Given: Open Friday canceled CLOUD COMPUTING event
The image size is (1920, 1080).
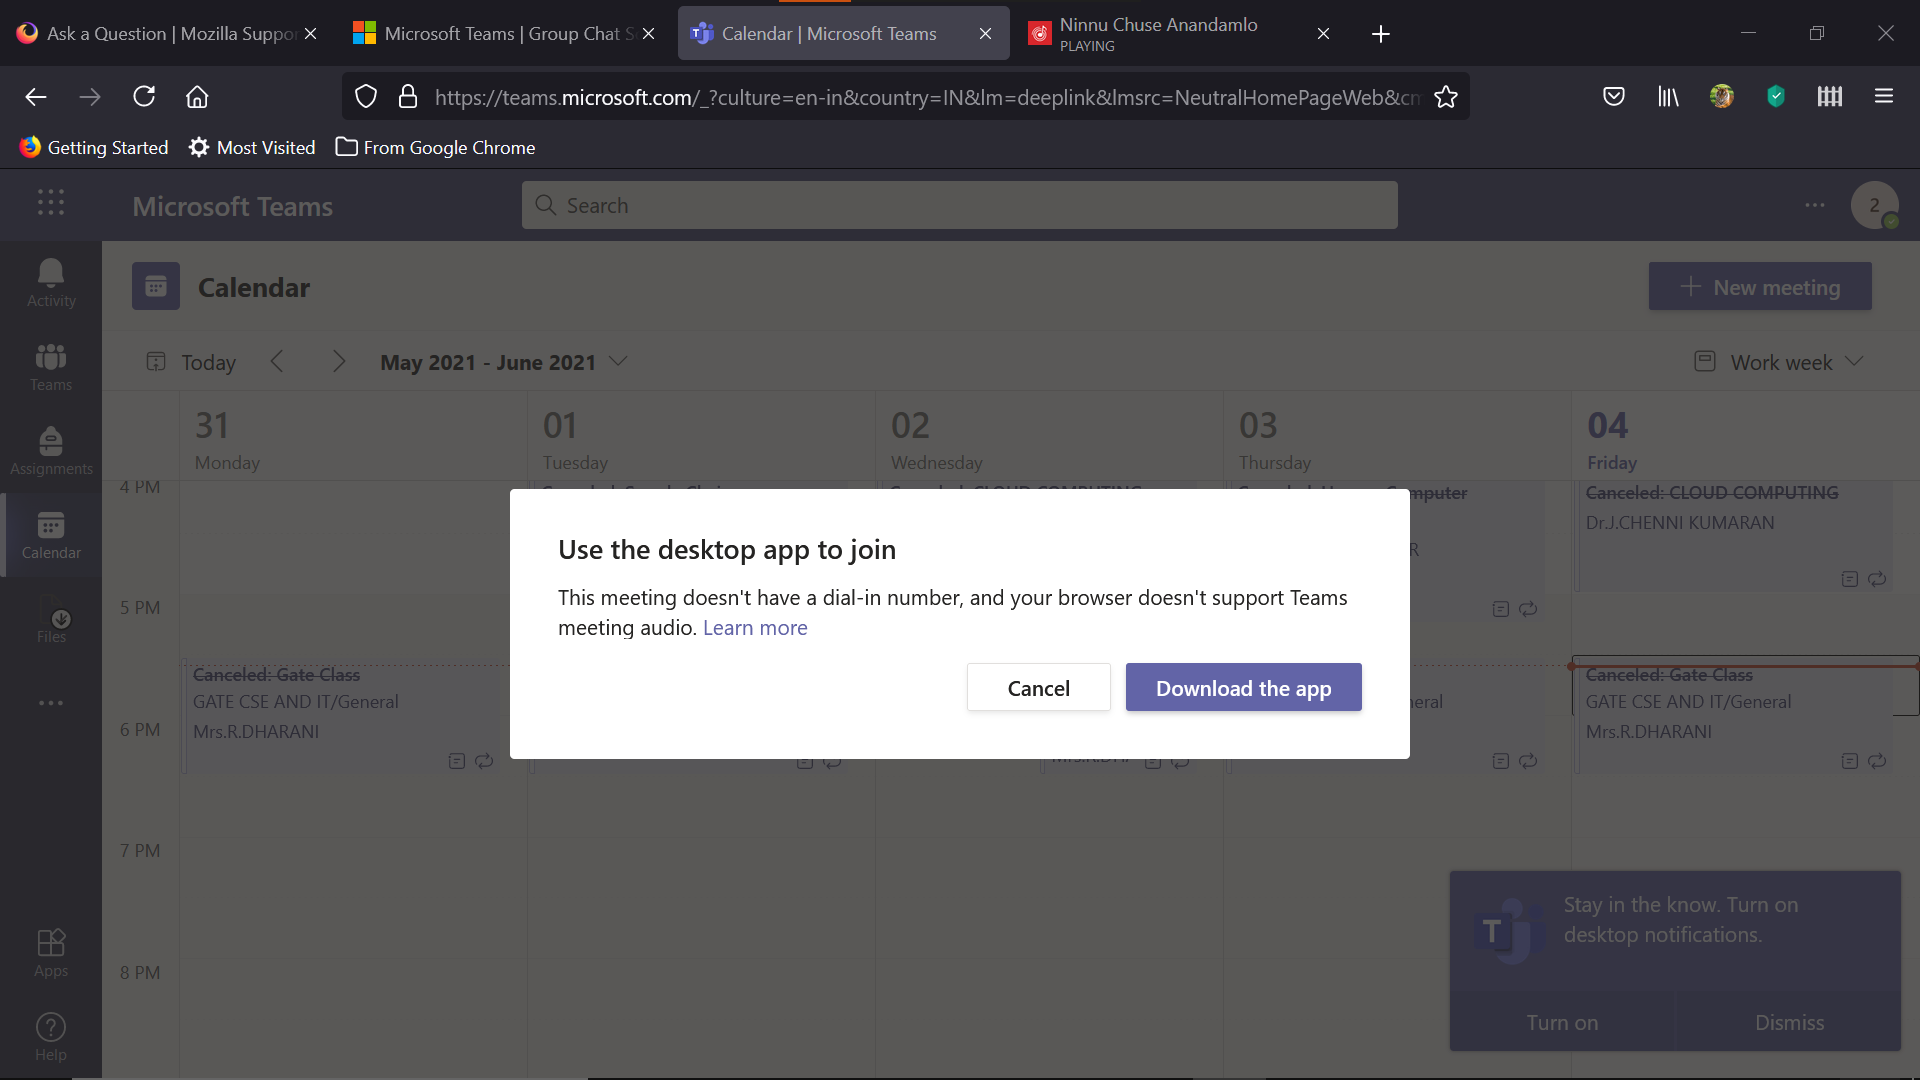Looking at the screenshot, I should pyautogui.click(x=1734, y=536).
